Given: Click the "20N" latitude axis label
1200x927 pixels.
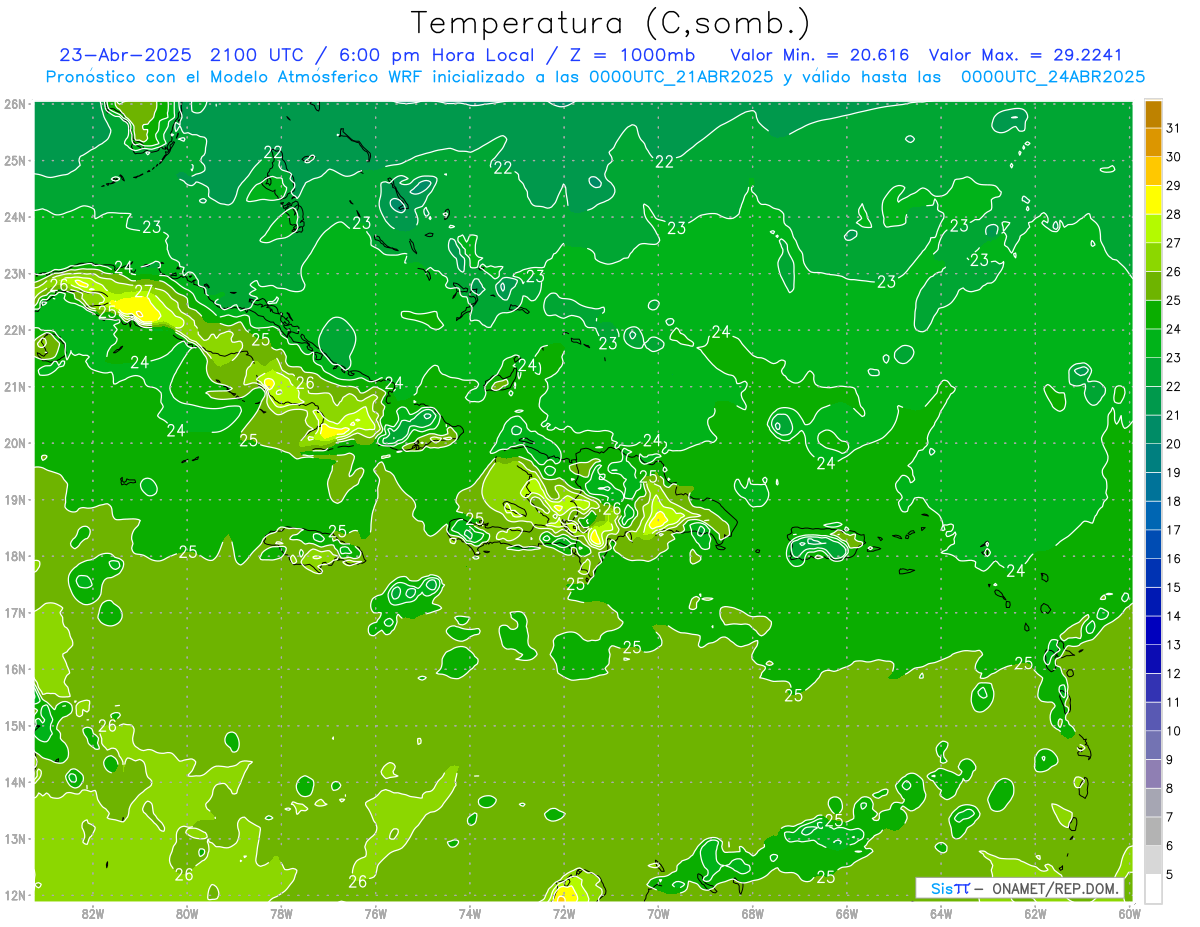Looking at the screenshot, I should point(15,443).
